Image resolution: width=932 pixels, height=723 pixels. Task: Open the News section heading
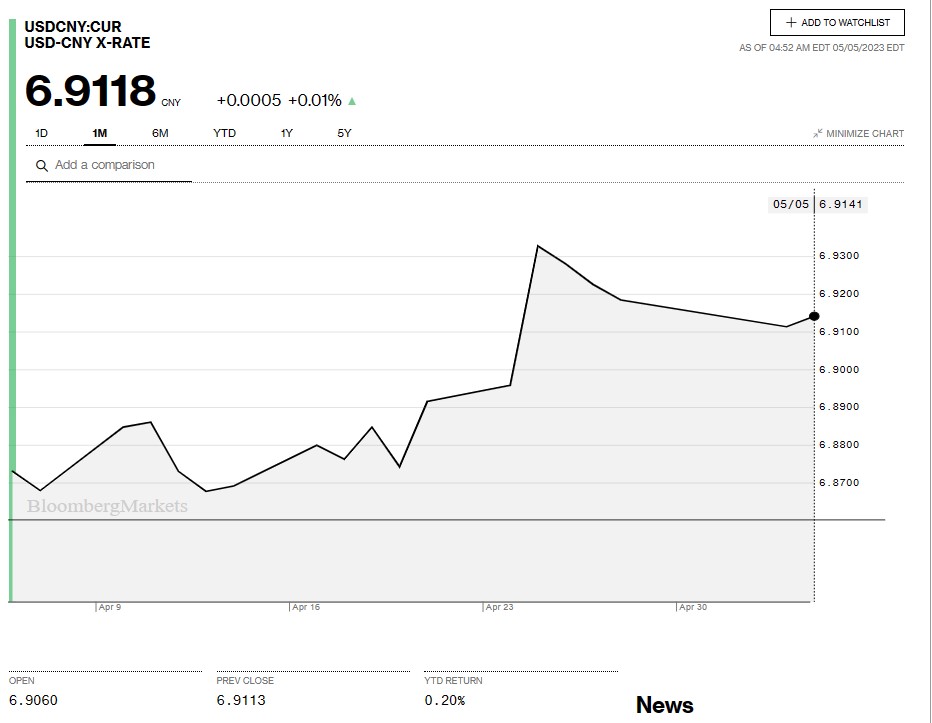pyautogui.click(x=664, y=705)
